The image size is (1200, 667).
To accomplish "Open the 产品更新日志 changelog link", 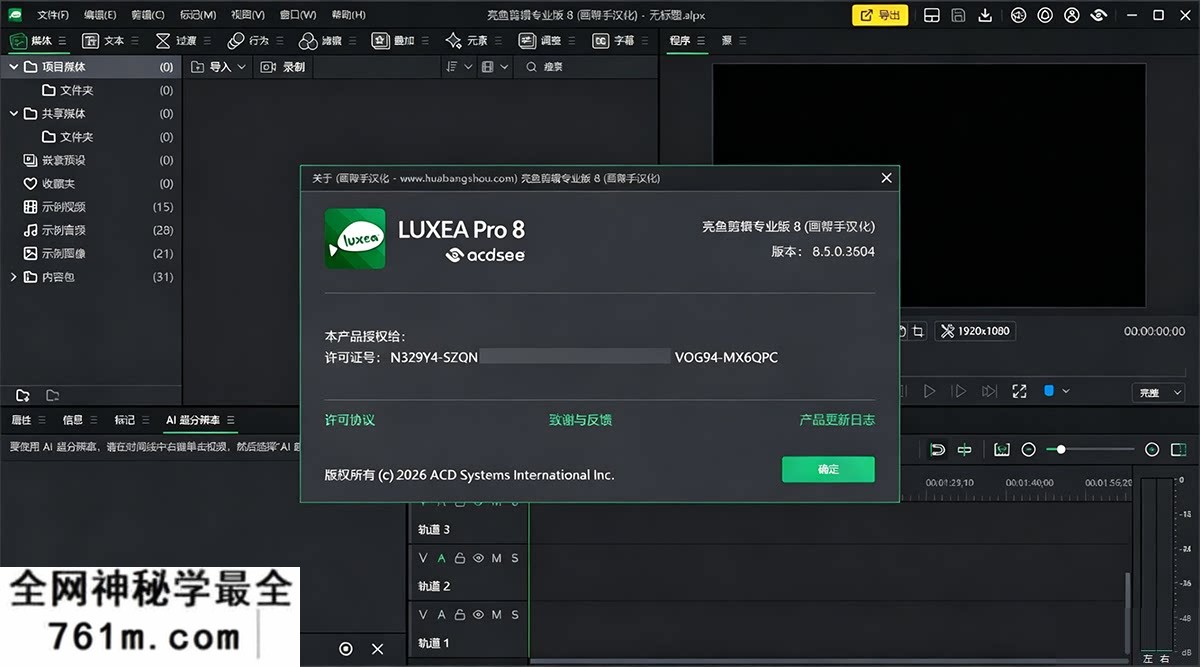I will coord(837,420).
